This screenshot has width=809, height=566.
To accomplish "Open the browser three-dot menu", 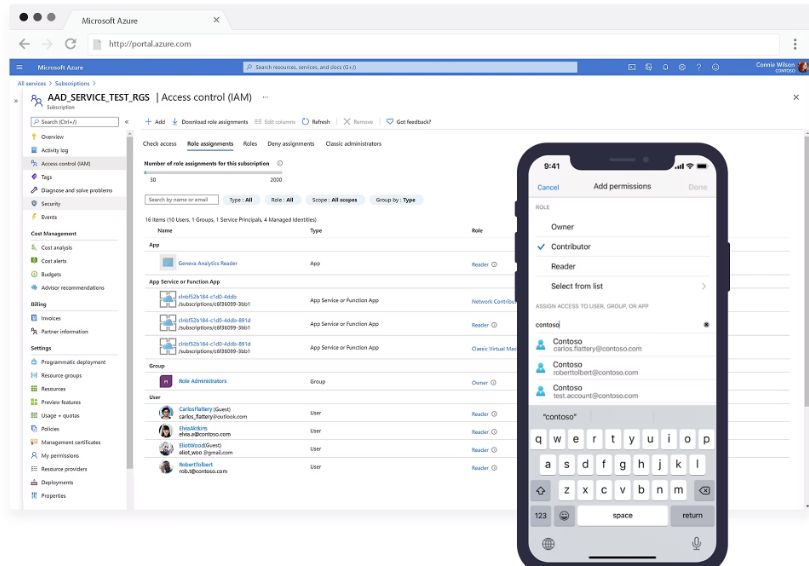I will pos(795,44).
